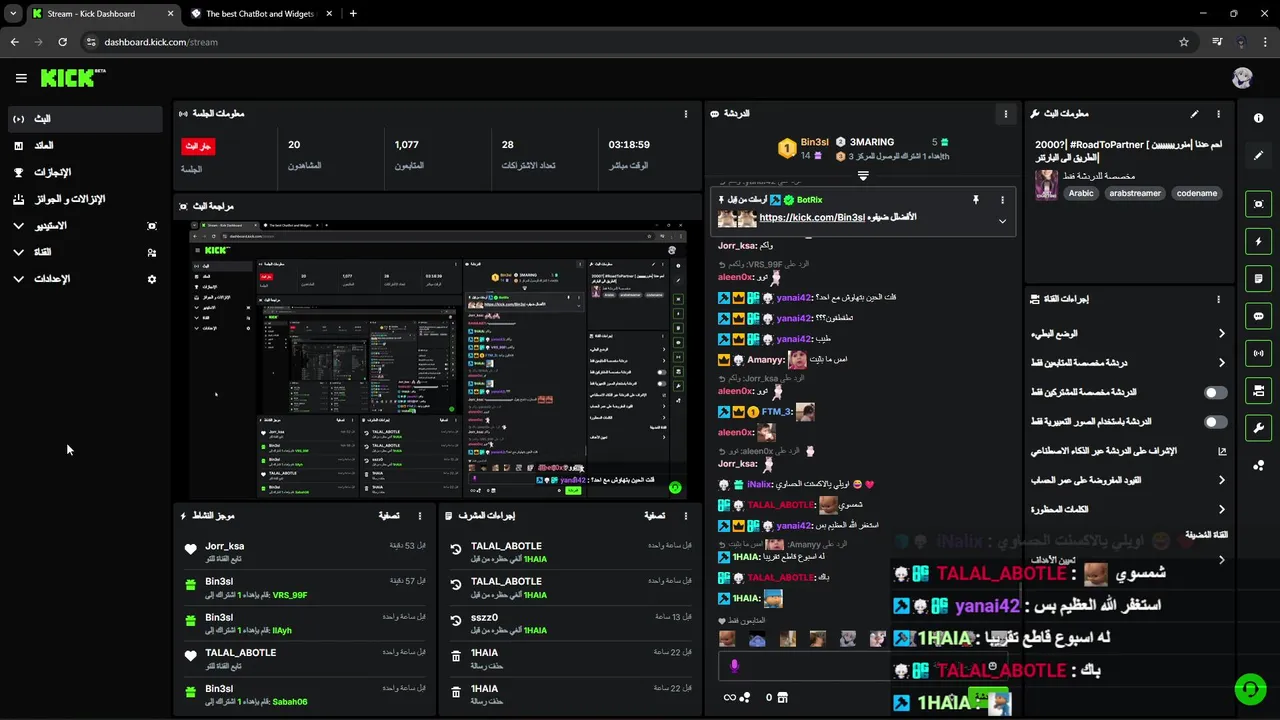This screenshot has width=1280, height=720.
Task: Open a new browser tab
Action: click(352, 14)
